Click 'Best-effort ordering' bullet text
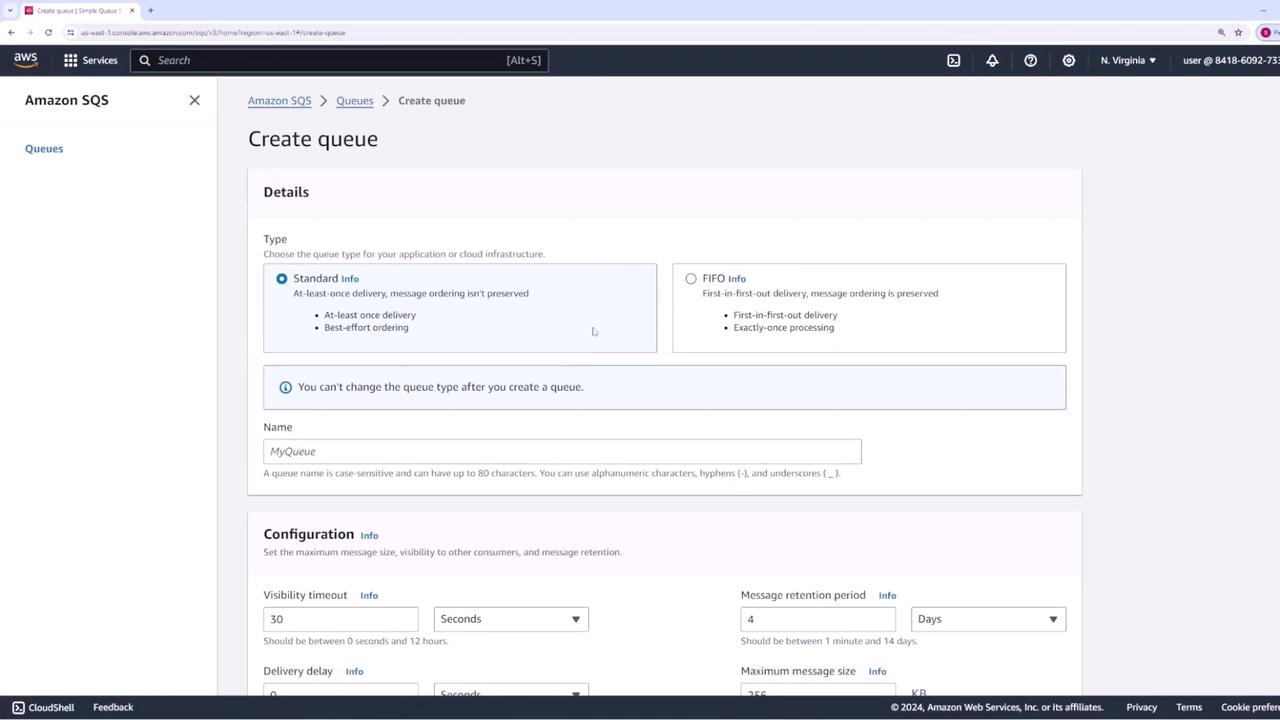The width and height of the screenshot is (1280, 720). (x=366, y=327)
